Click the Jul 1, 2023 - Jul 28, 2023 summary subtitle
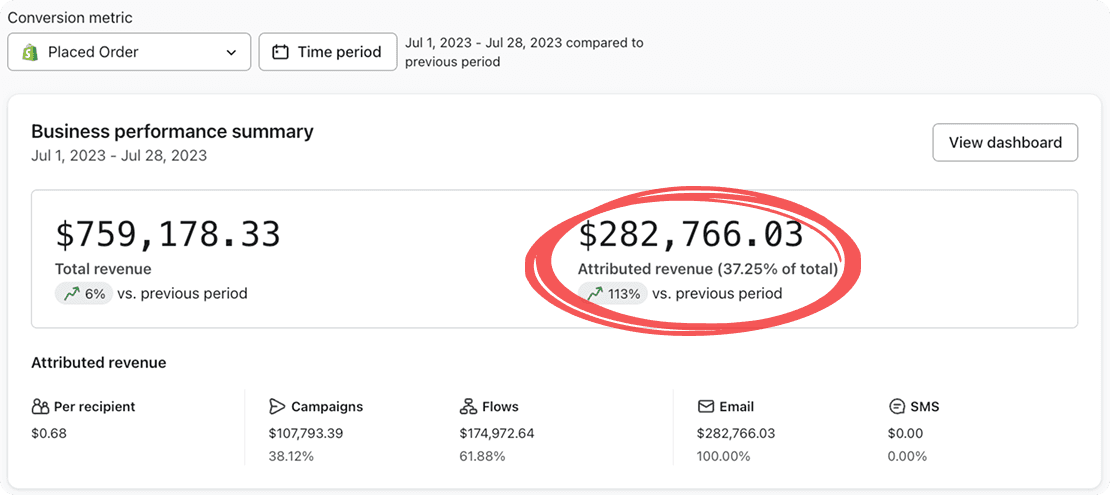The height and width of the screenshot is (495, 1110). (x=119, y=156)
